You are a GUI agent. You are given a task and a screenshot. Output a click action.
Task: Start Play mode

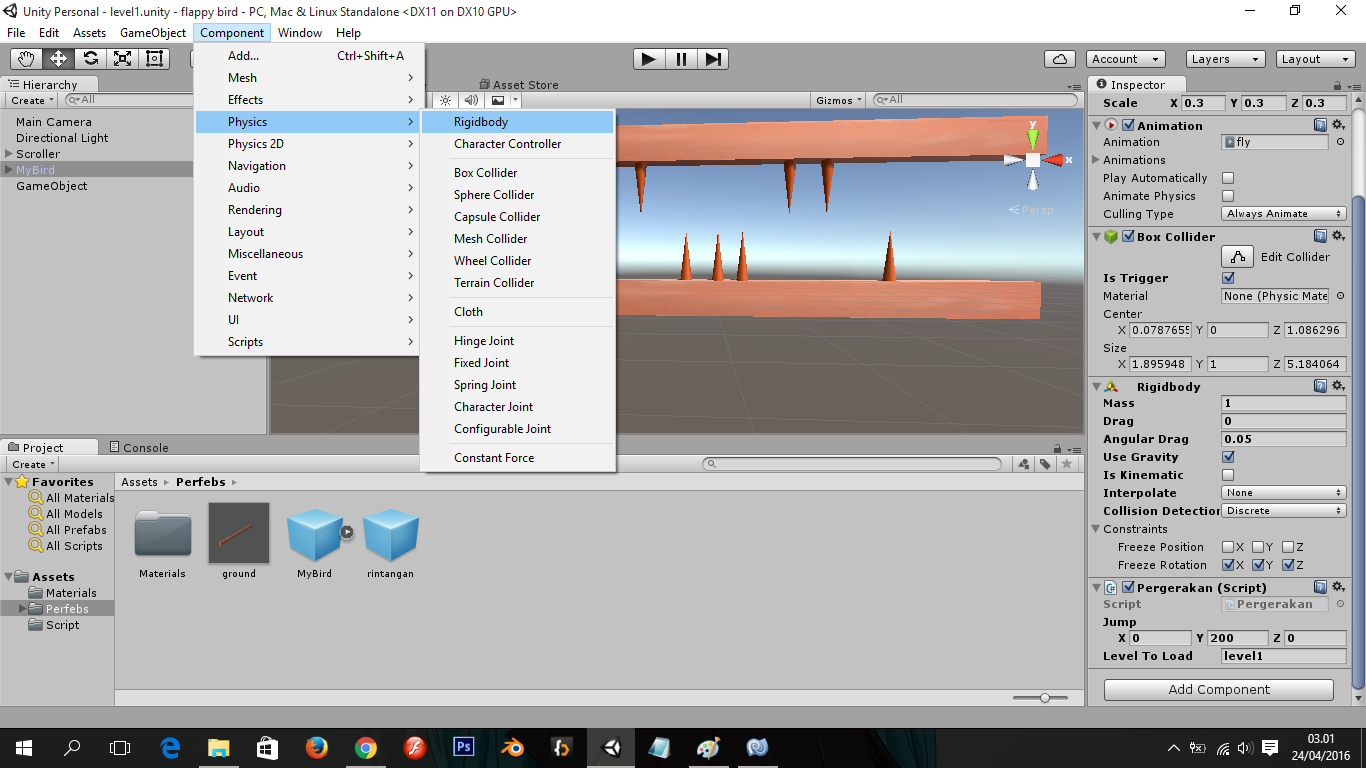649,59
